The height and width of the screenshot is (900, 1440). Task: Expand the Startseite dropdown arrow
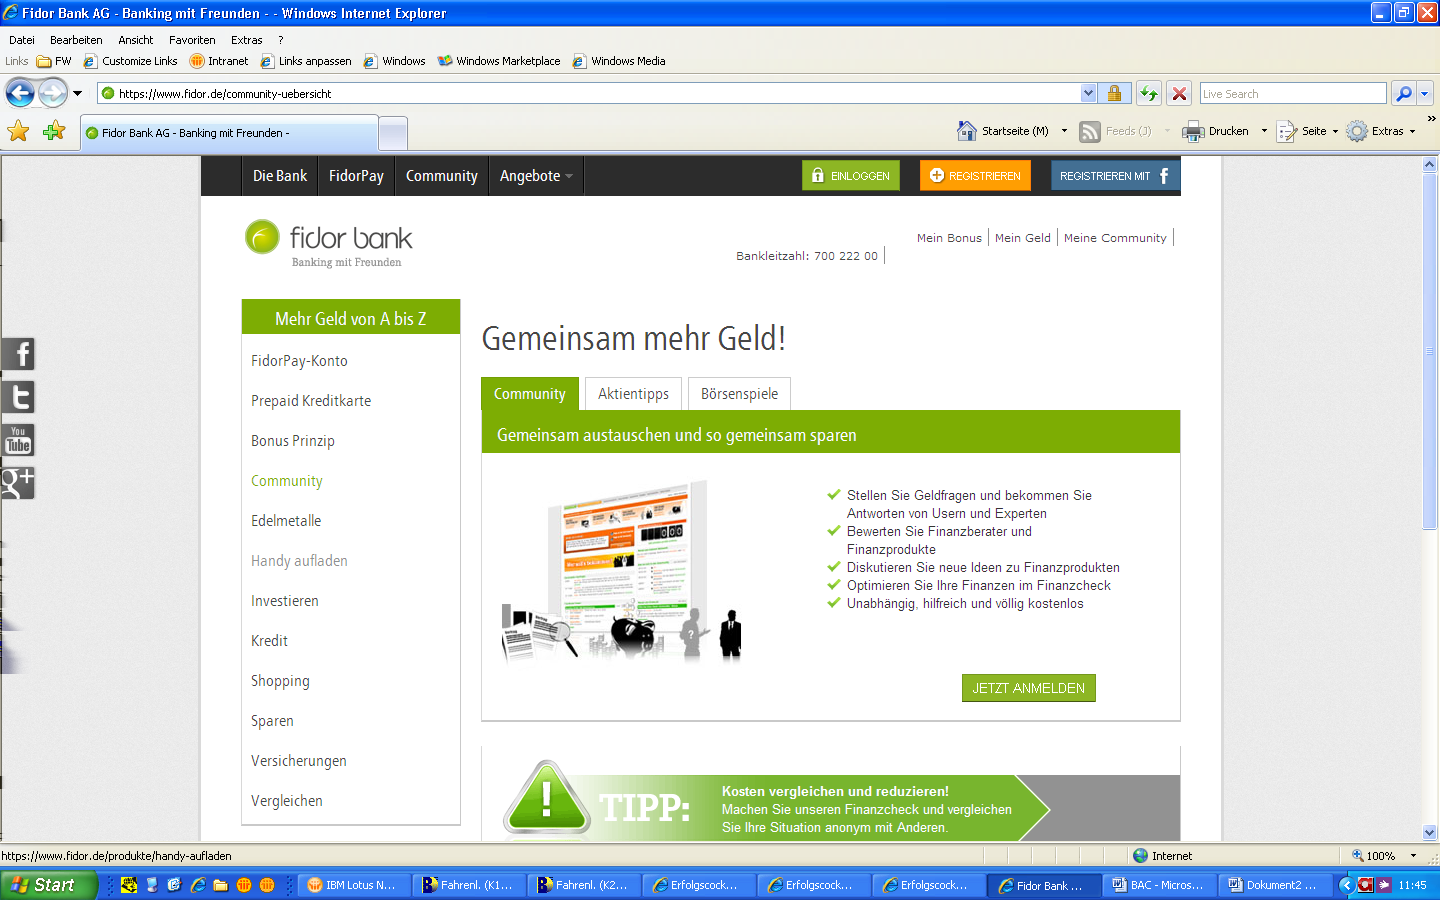(1064, 131)
